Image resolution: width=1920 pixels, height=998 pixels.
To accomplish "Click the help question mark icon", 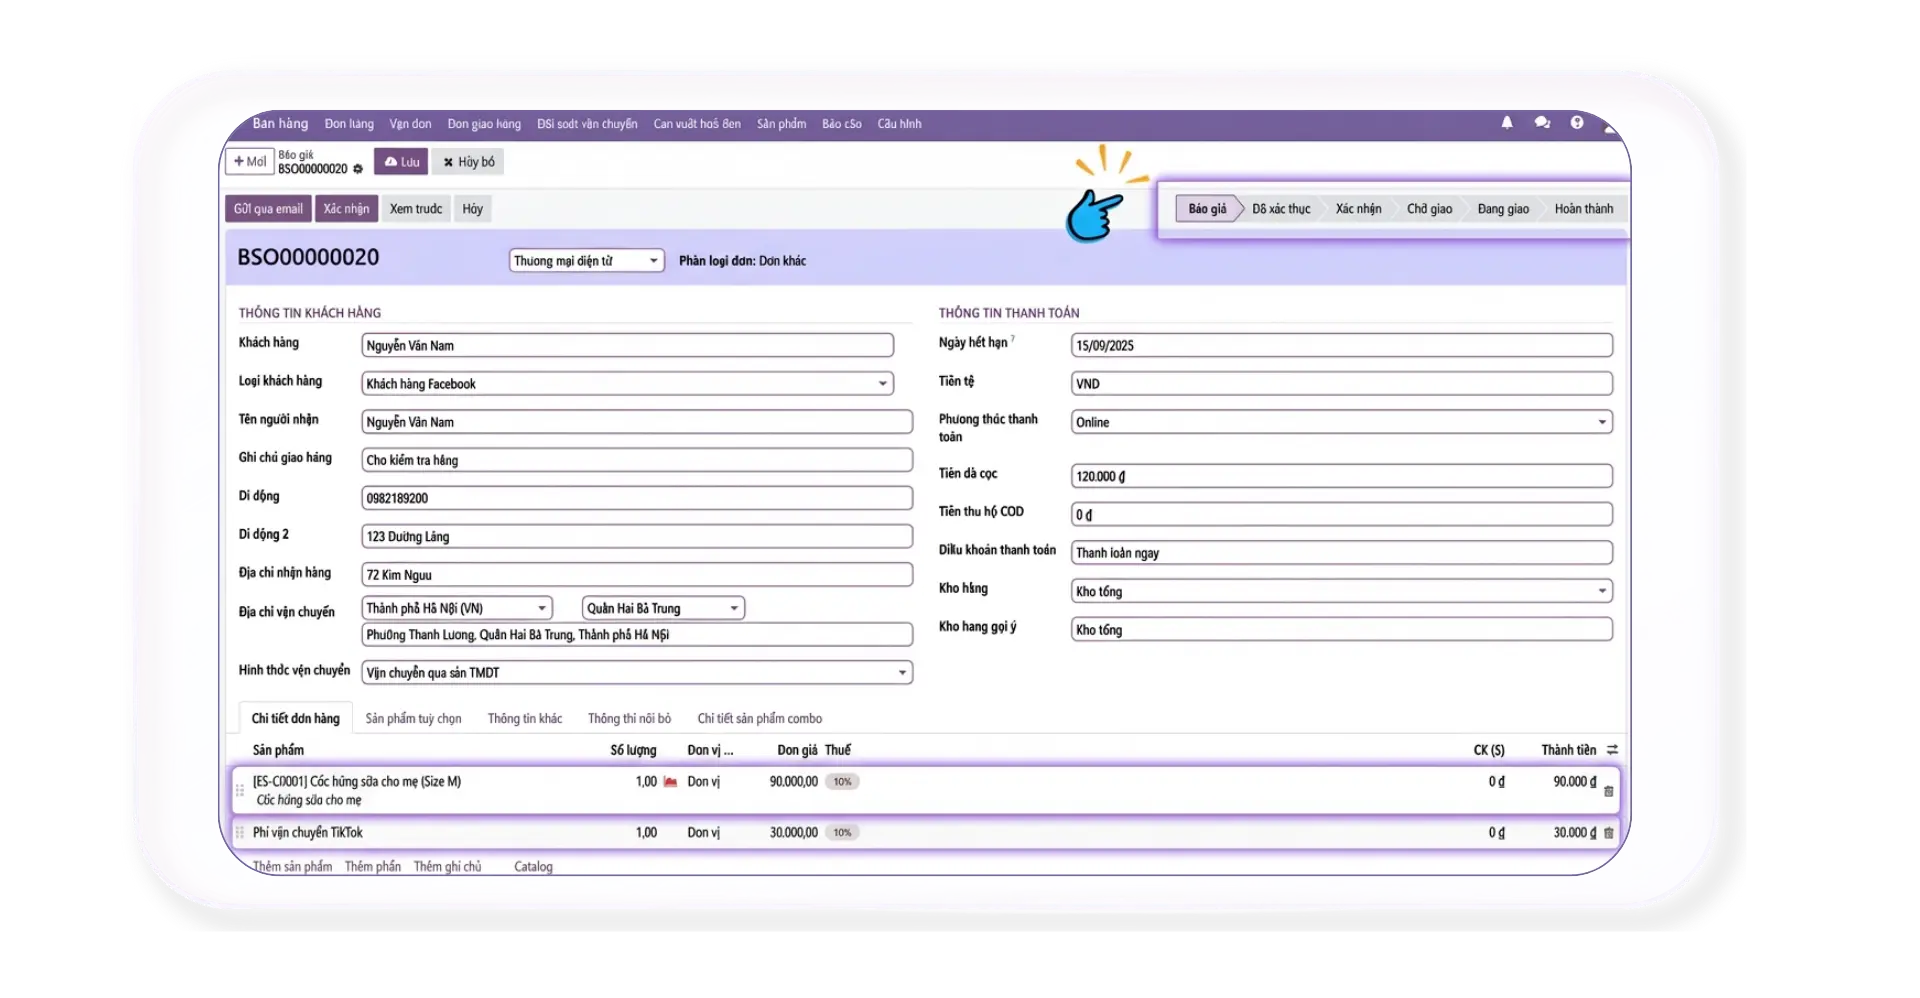I will pyautogui.click(x=1577, y=123).
